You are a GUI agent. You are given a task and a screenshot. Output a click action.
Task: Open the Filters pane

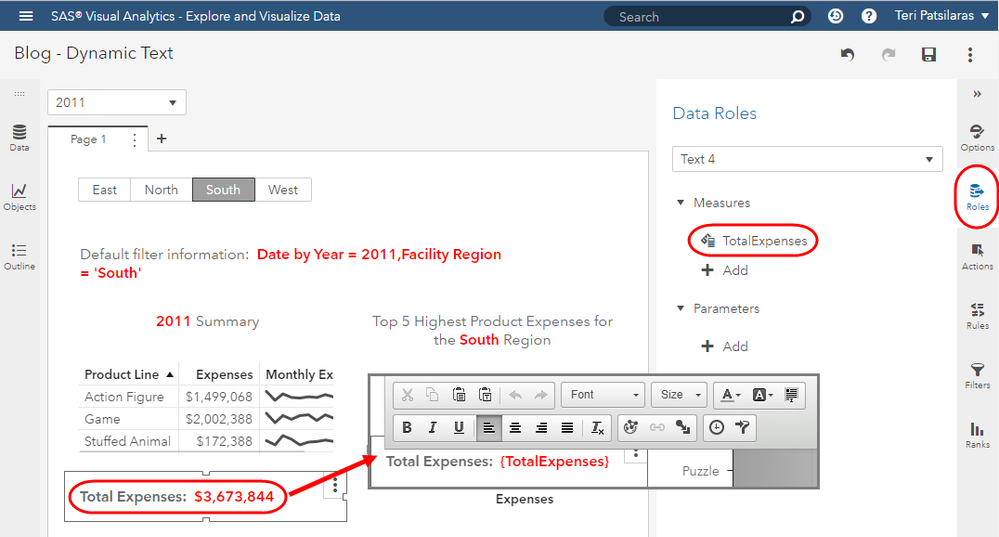coord(977,374)
